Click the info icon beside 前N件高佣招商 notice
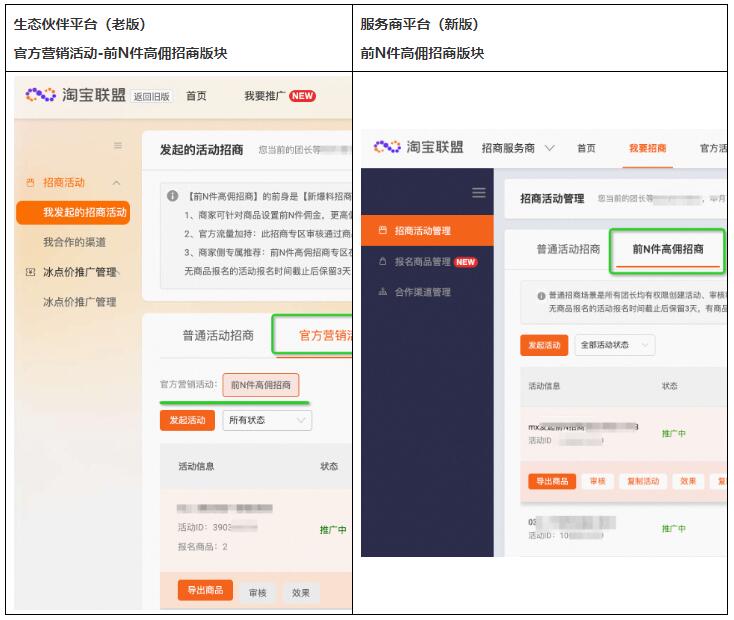This screenshot has width=734, height=620. click(172, 196)
